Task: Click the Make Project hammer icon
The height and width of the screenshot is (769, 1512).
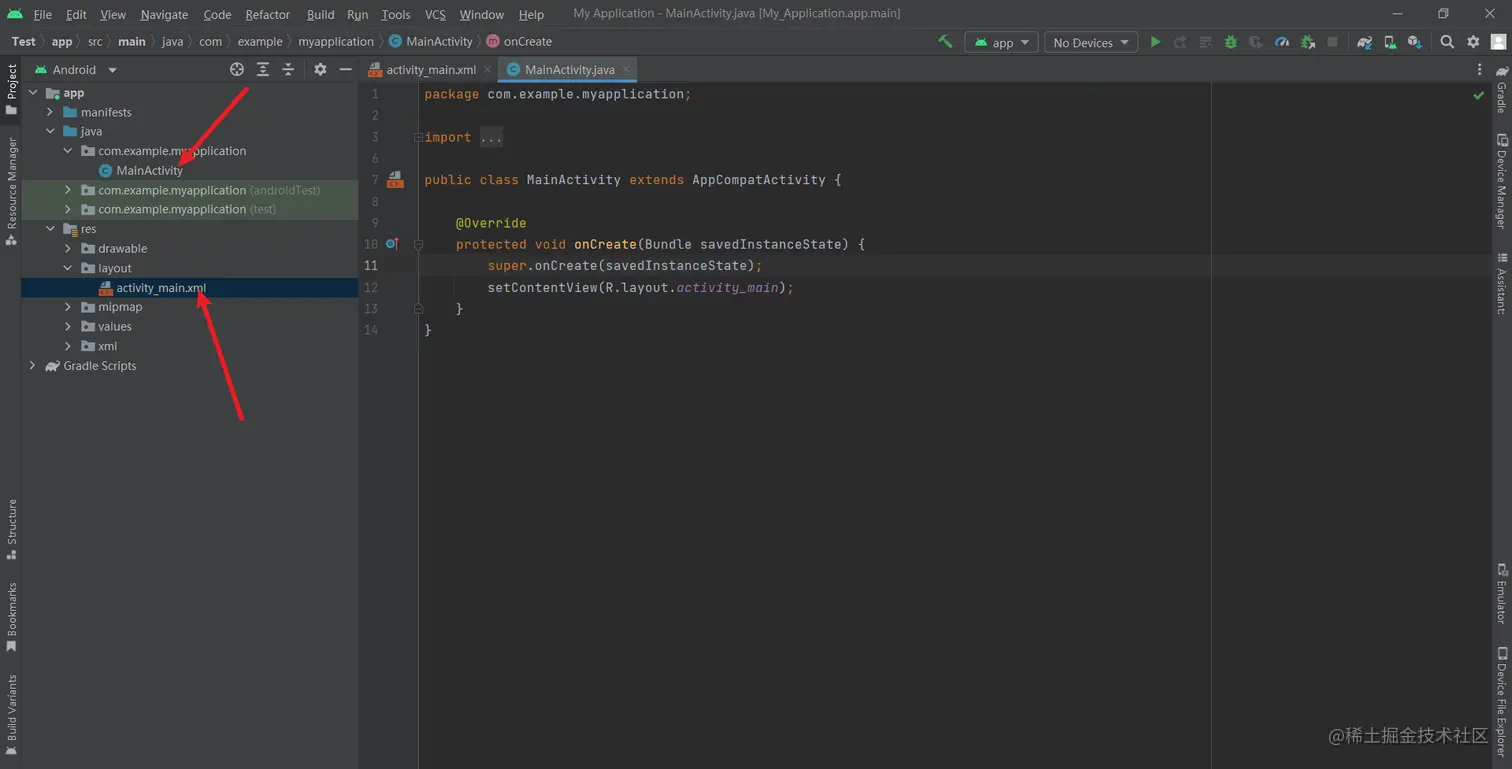Action: [945, 42]
